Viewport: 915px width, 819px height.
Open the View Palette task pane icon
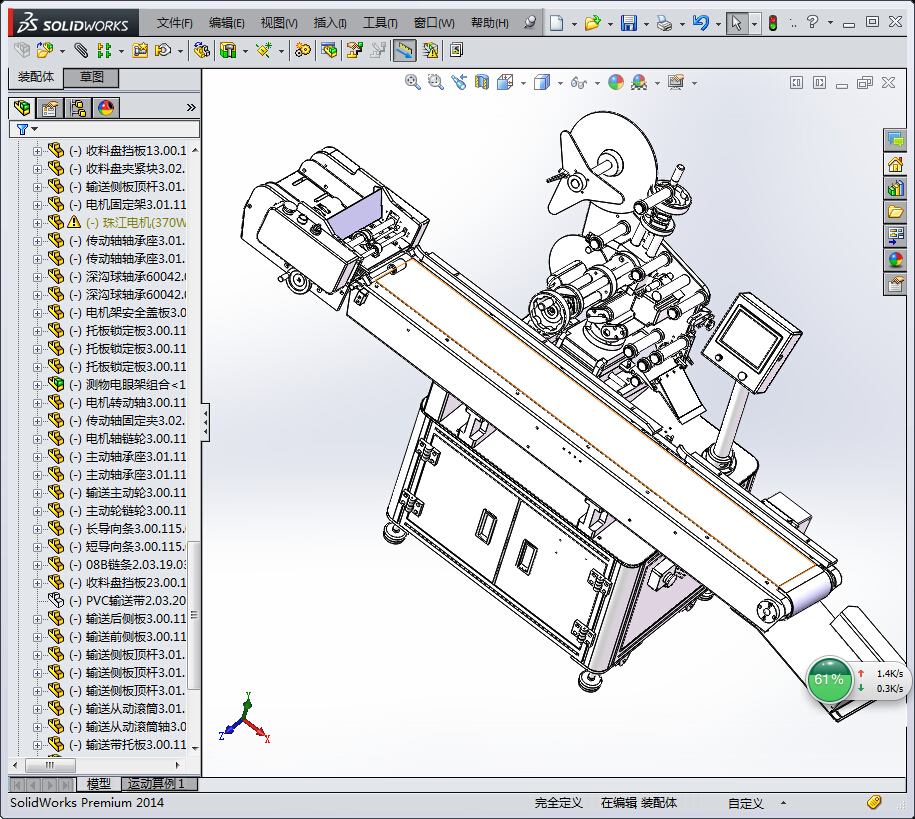pyautogui.click(x=895, y=236)
